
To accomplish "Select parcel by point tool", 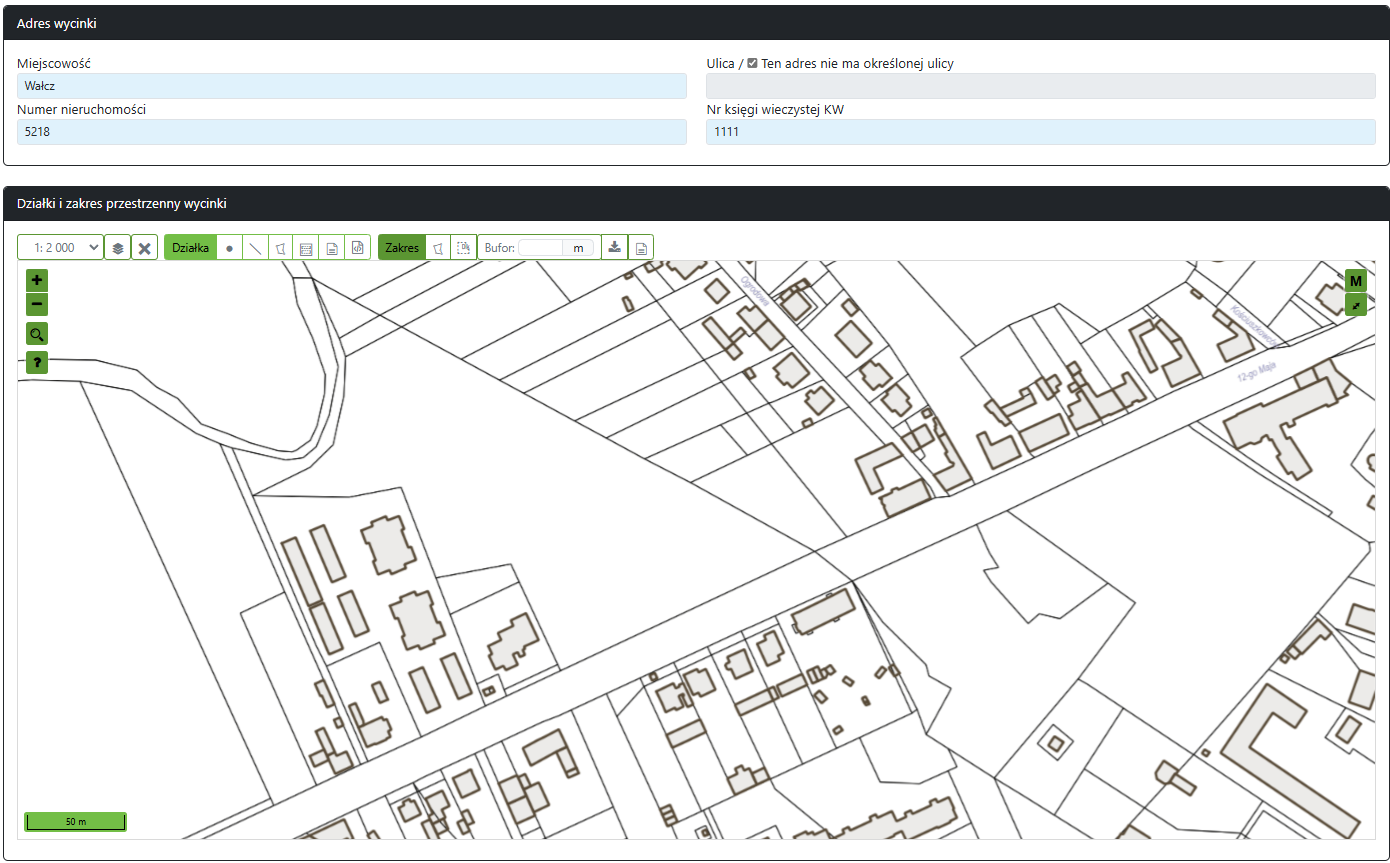I will tap(229, 248).
